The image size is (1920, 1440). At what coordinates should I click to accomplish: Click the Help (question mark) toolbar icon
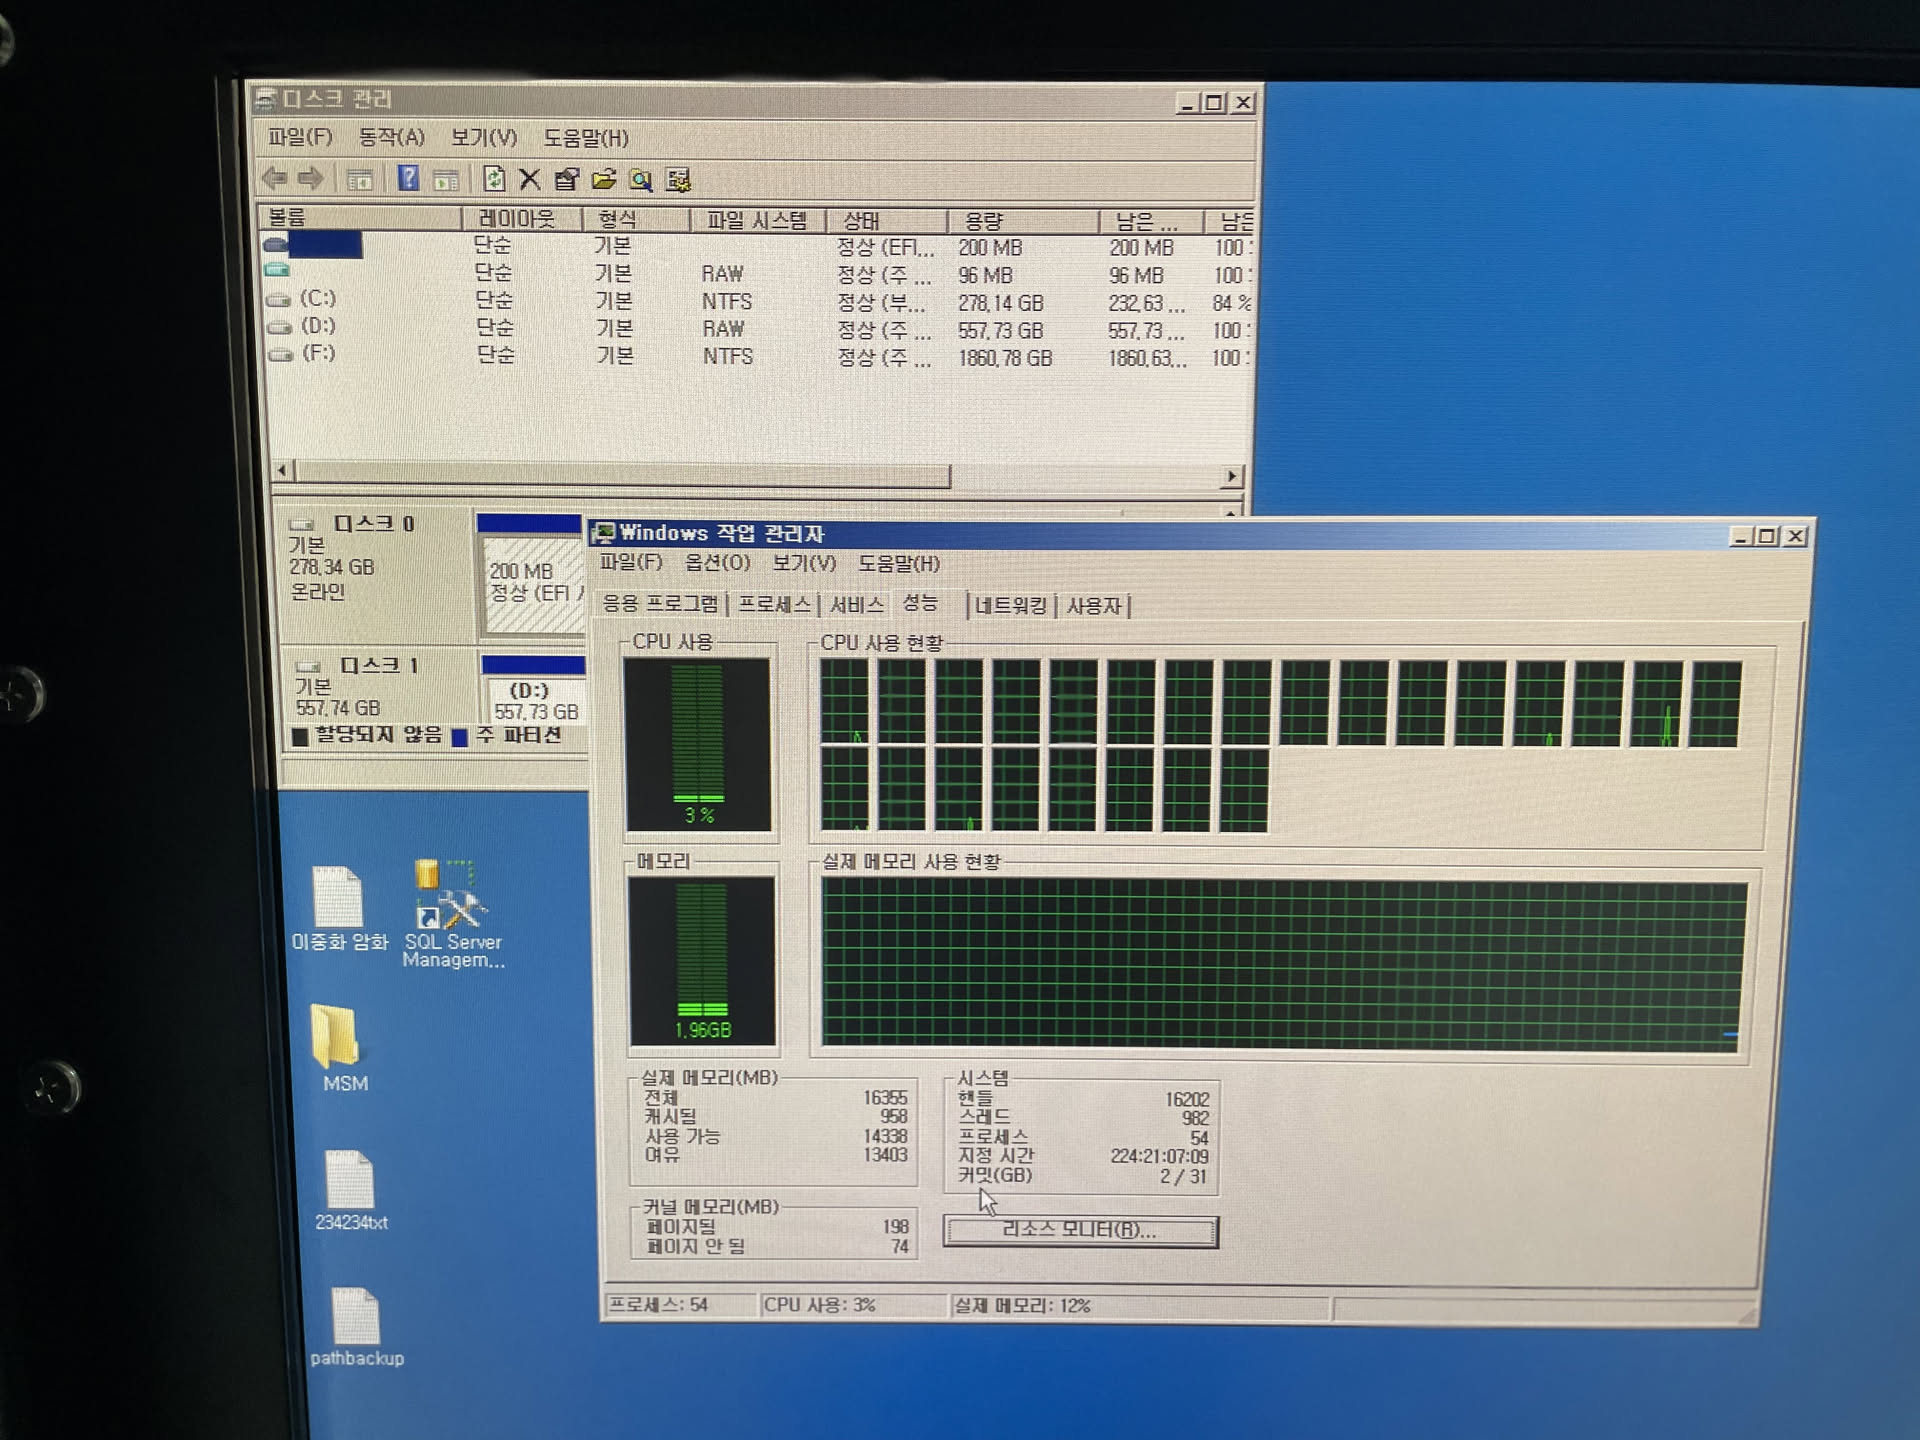point(408,179)
